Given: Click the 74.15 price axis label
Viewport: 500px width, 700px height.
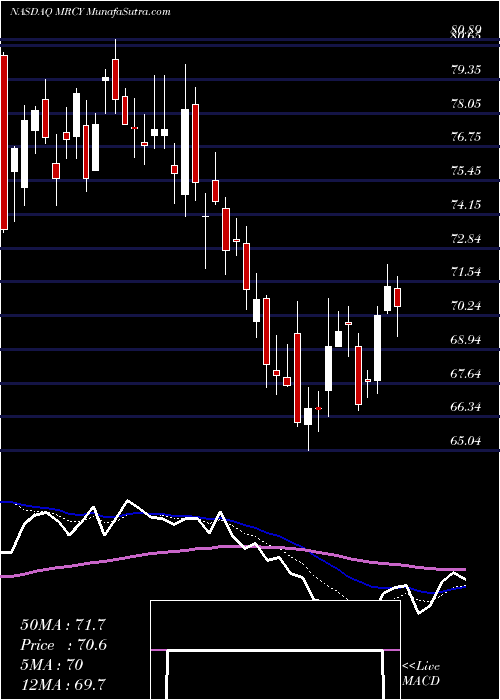Looking at the screenshot, I should pyautogui.click(x=466, y=205).
